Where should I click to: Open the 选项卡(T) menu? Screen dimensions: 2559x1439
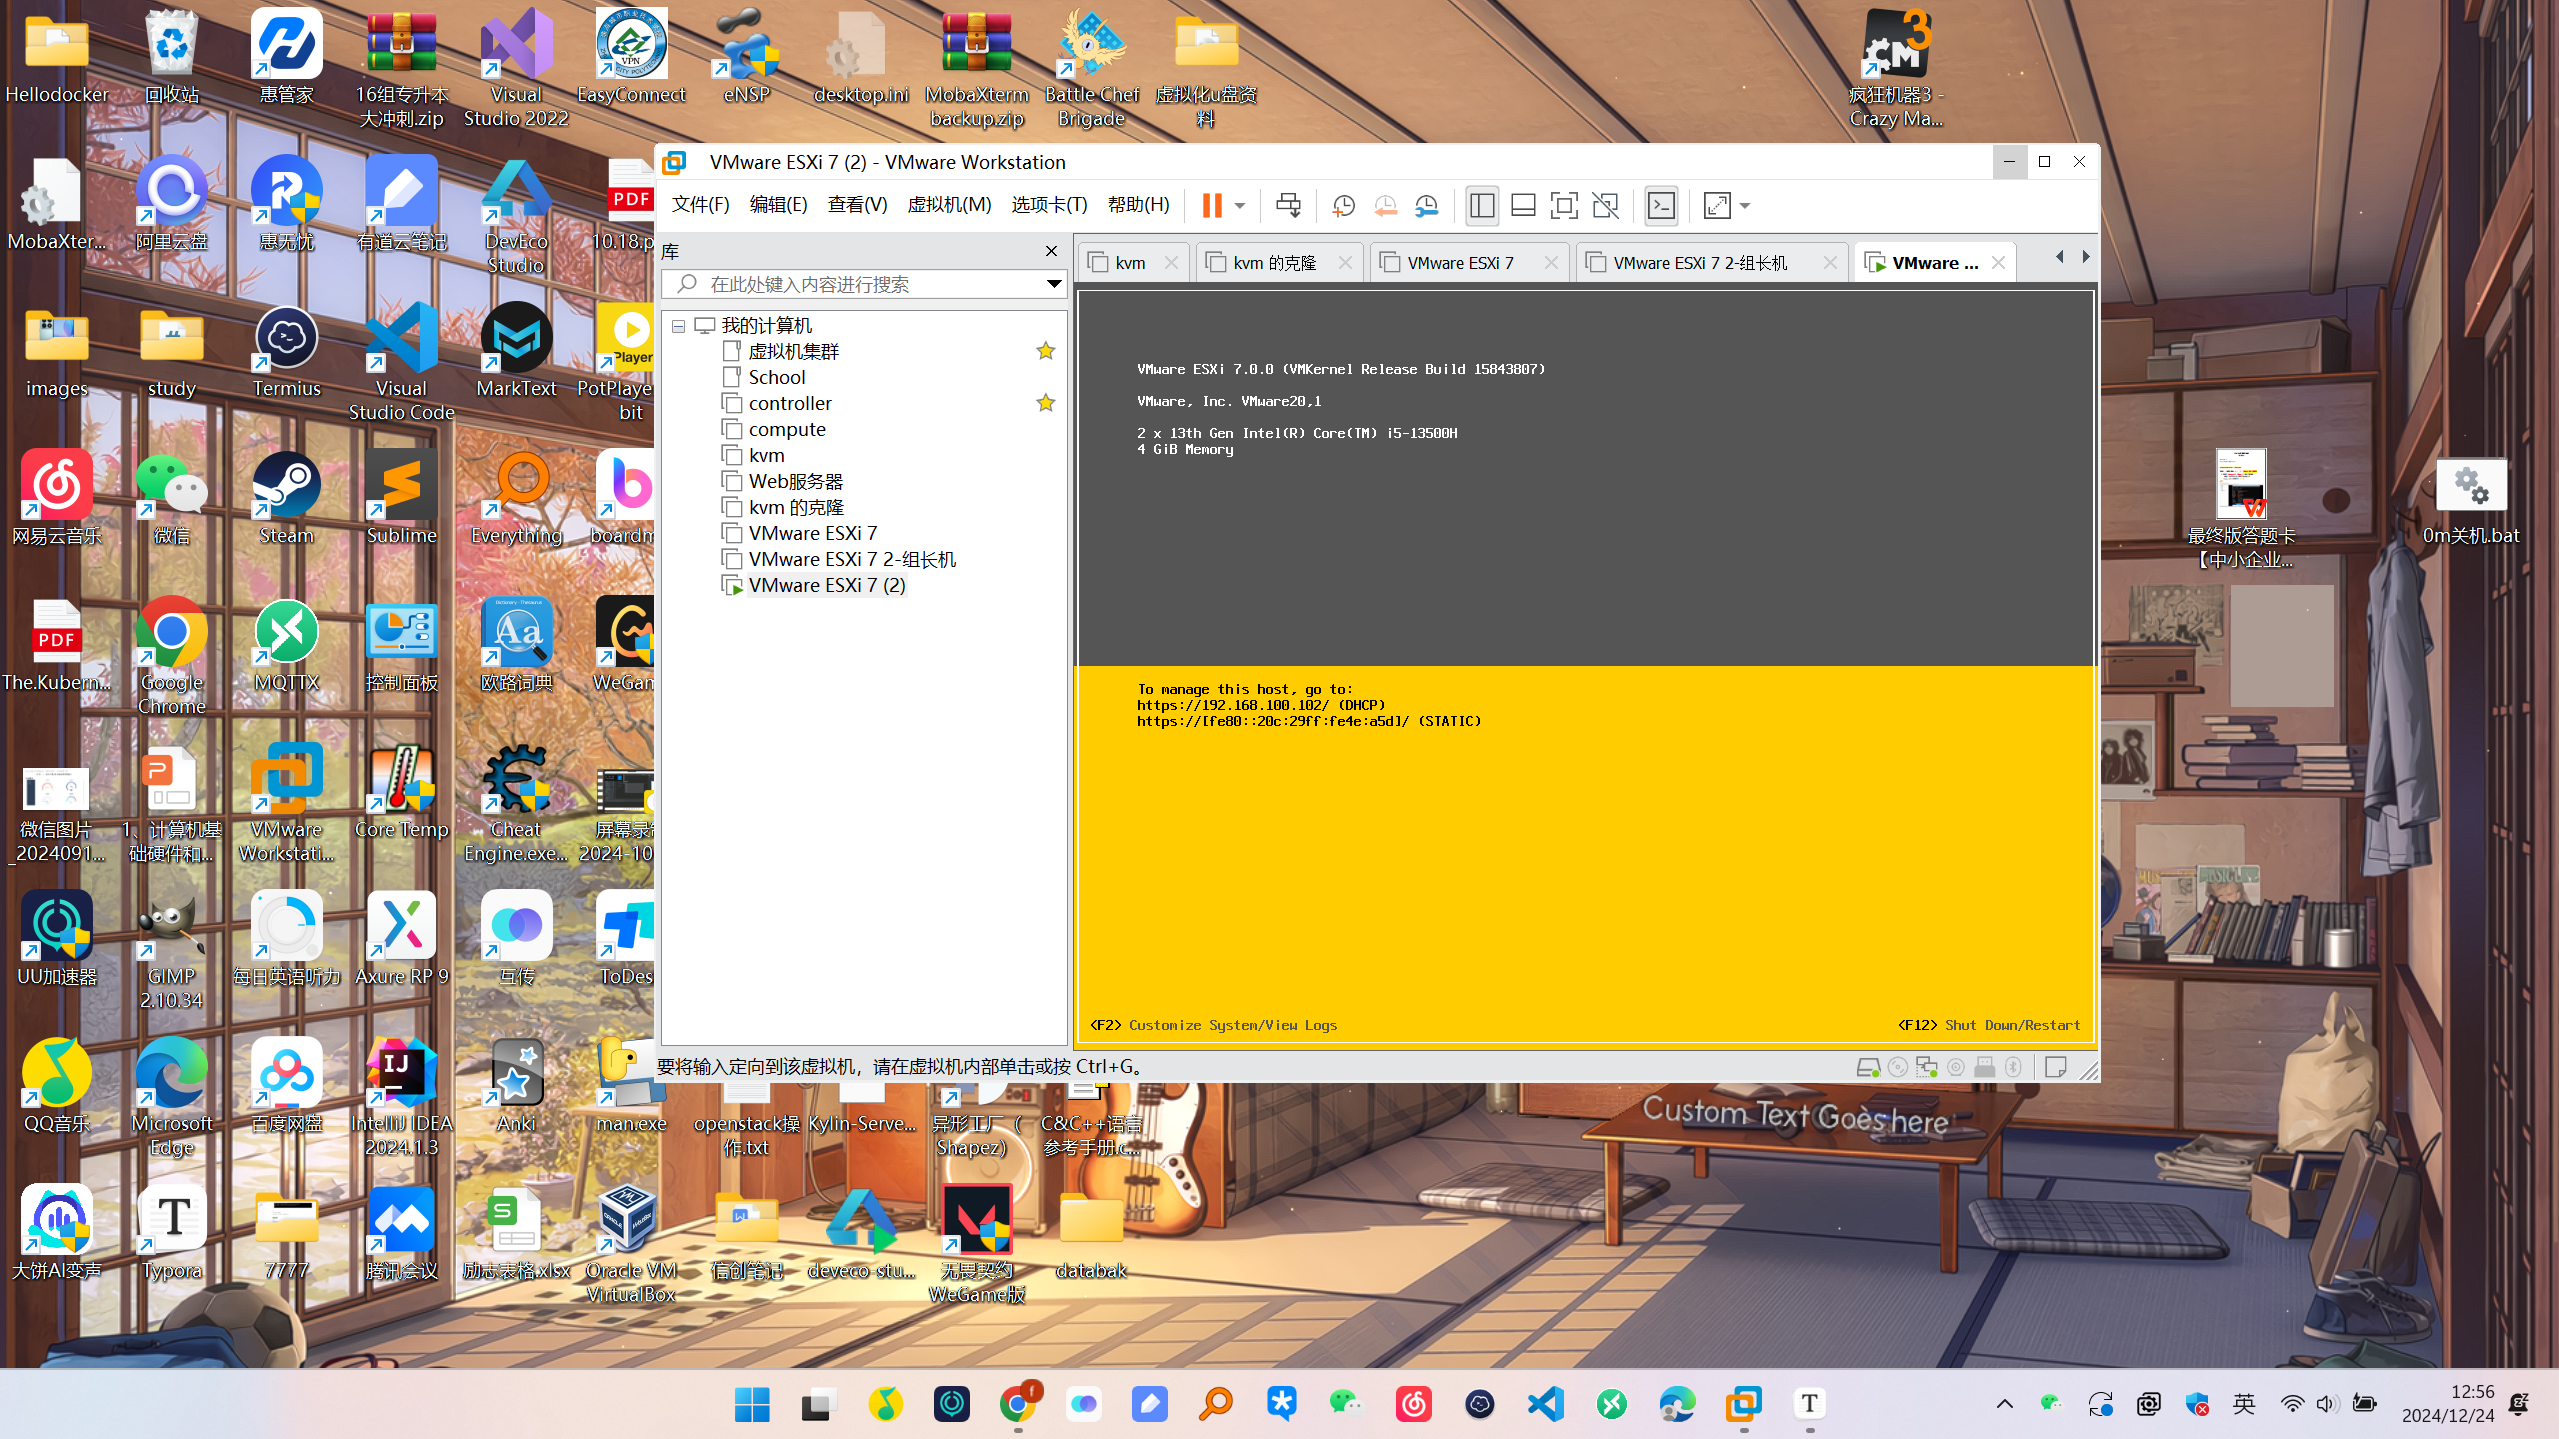coord(1048,204)
